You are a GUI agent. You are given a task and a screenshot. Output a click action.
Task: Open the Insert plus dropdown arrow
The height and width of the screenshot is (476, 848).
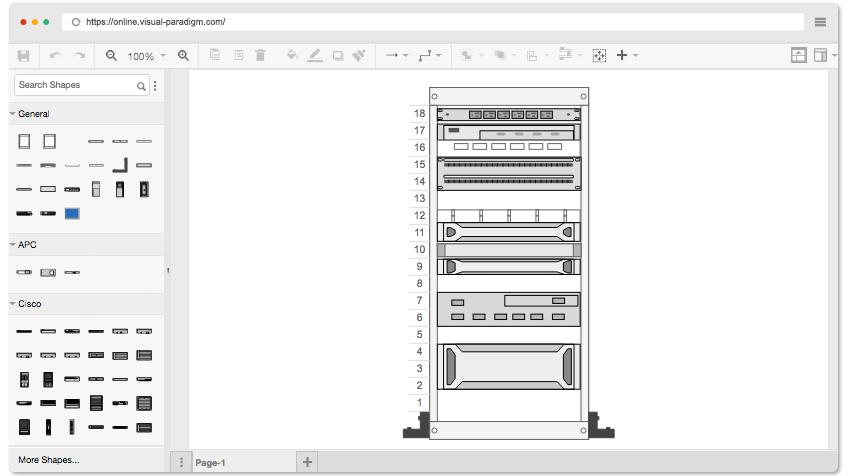click(635, 55)
